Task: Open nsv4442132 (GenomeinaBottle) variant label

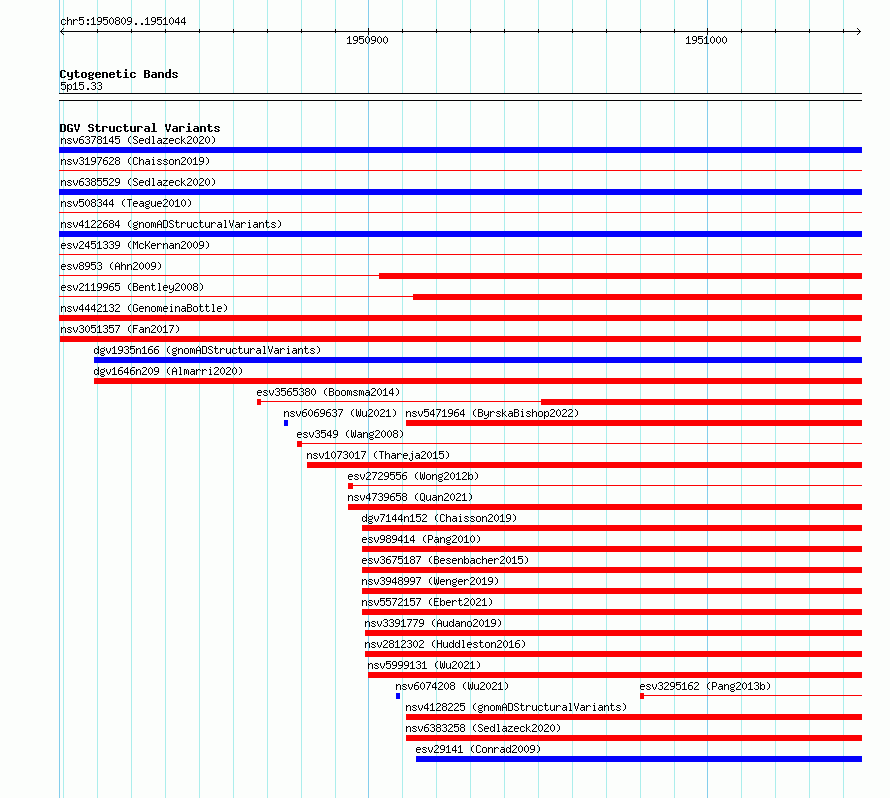Action: 144,308
